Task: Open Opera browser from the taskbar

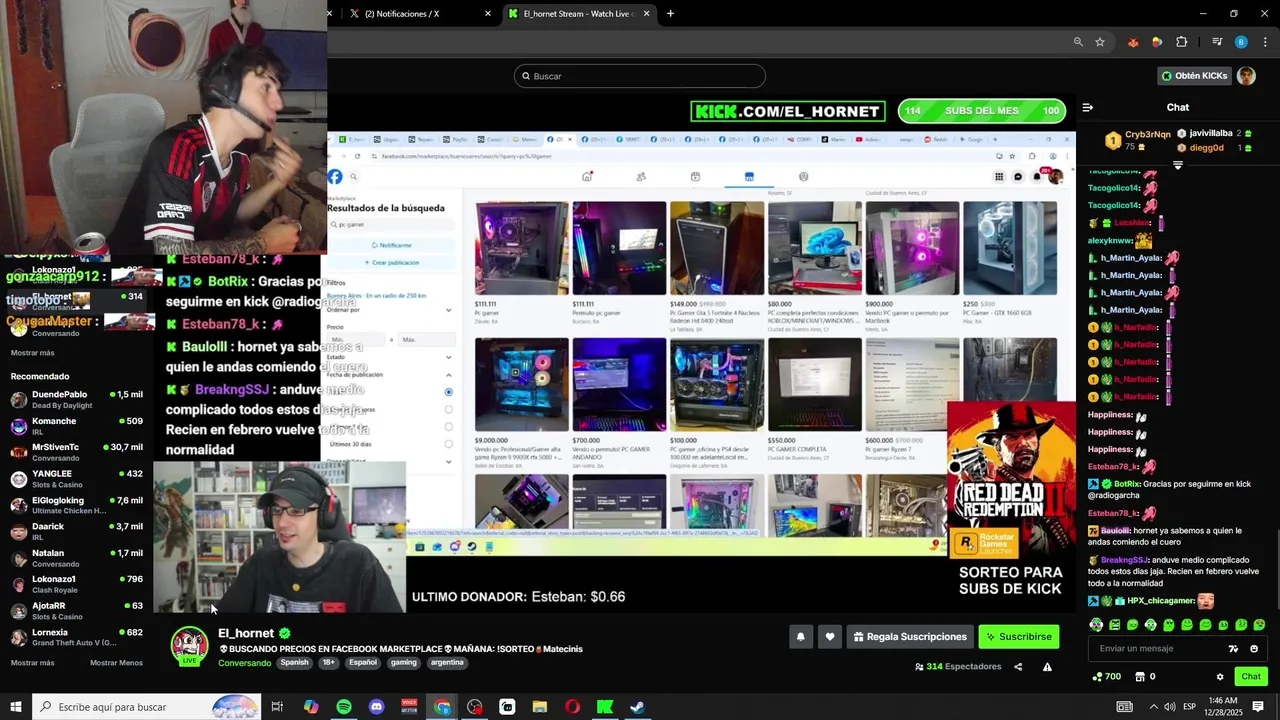Action: tap(572, 707)
